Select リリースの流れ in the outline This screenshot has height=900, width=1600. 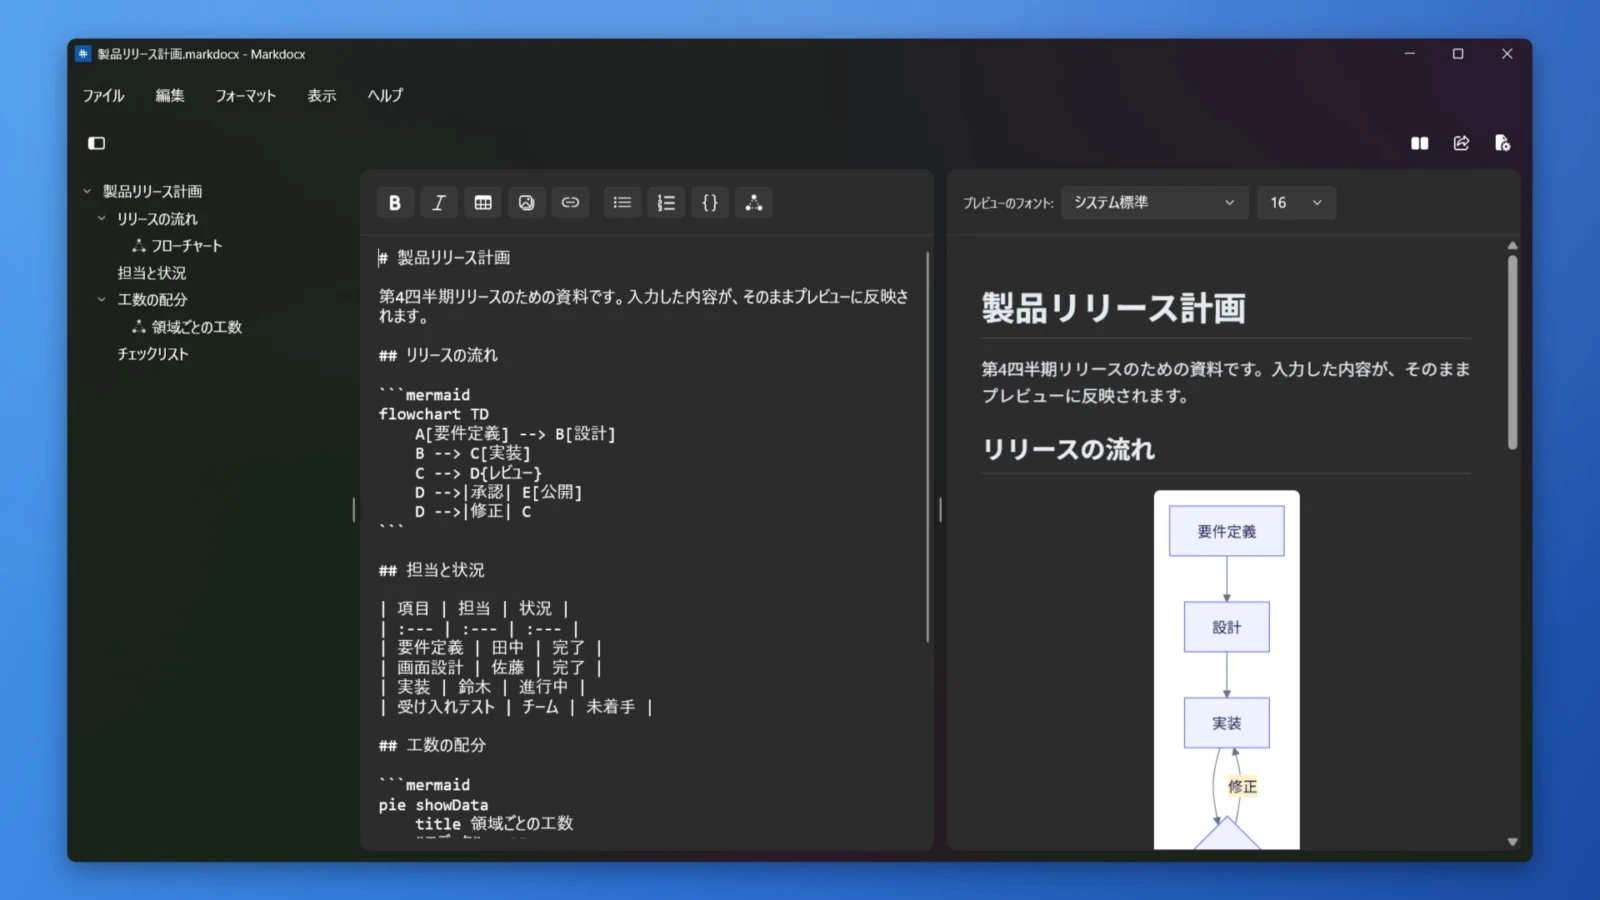click(x=157, y=218)
